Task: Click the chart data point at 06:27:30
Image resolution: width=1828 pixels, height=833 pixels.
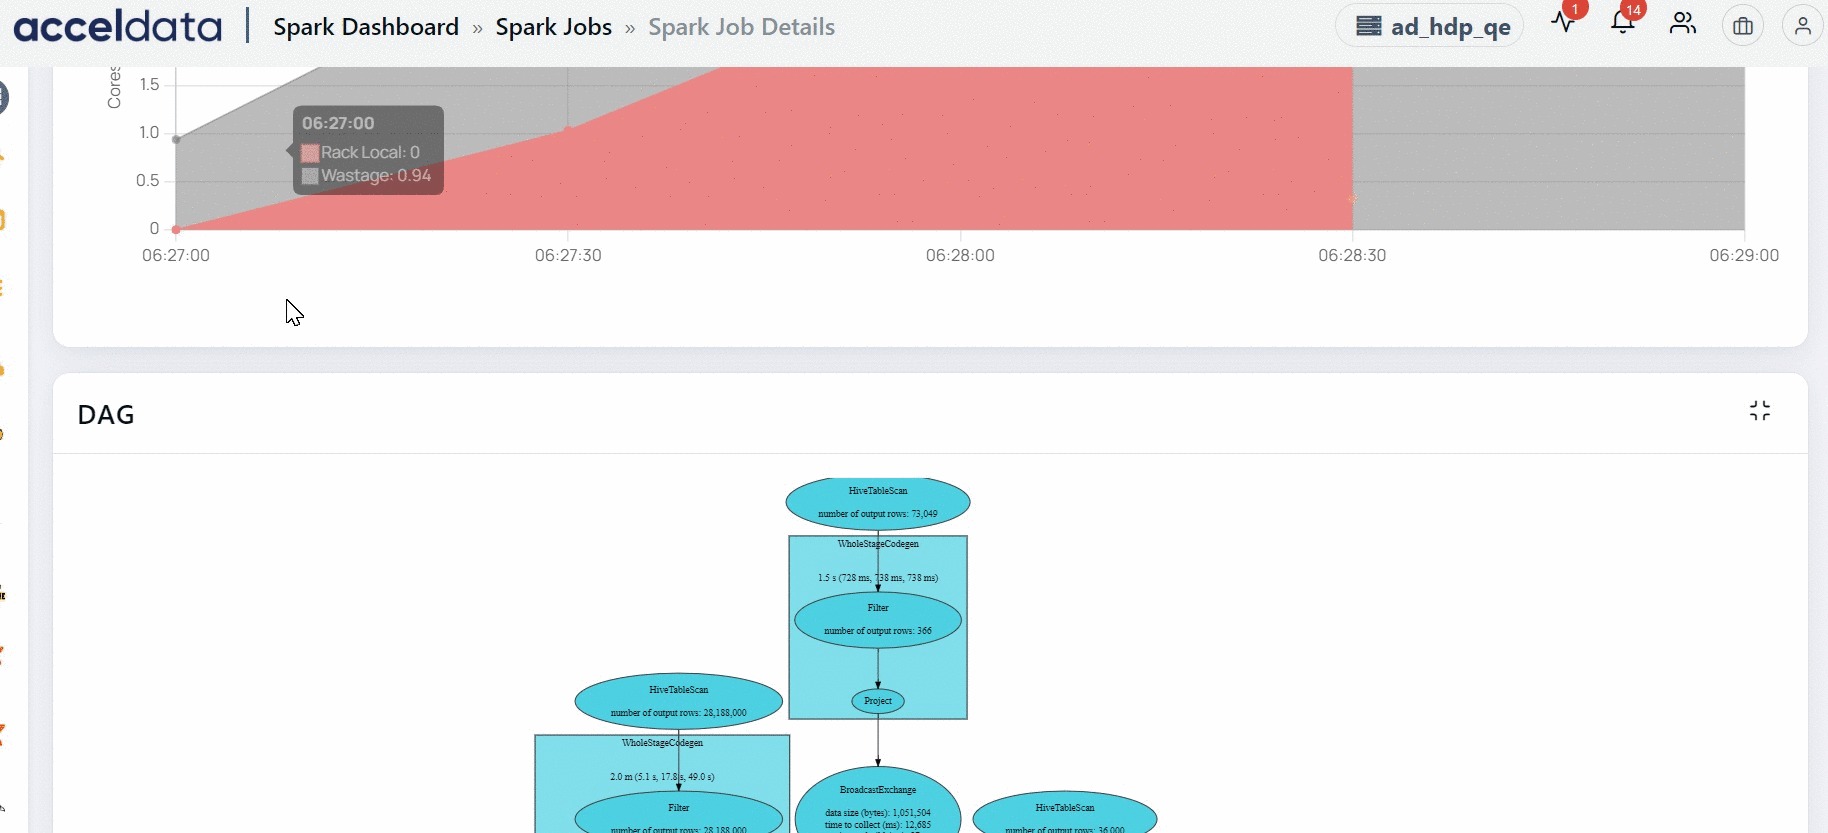Action: 568,129
